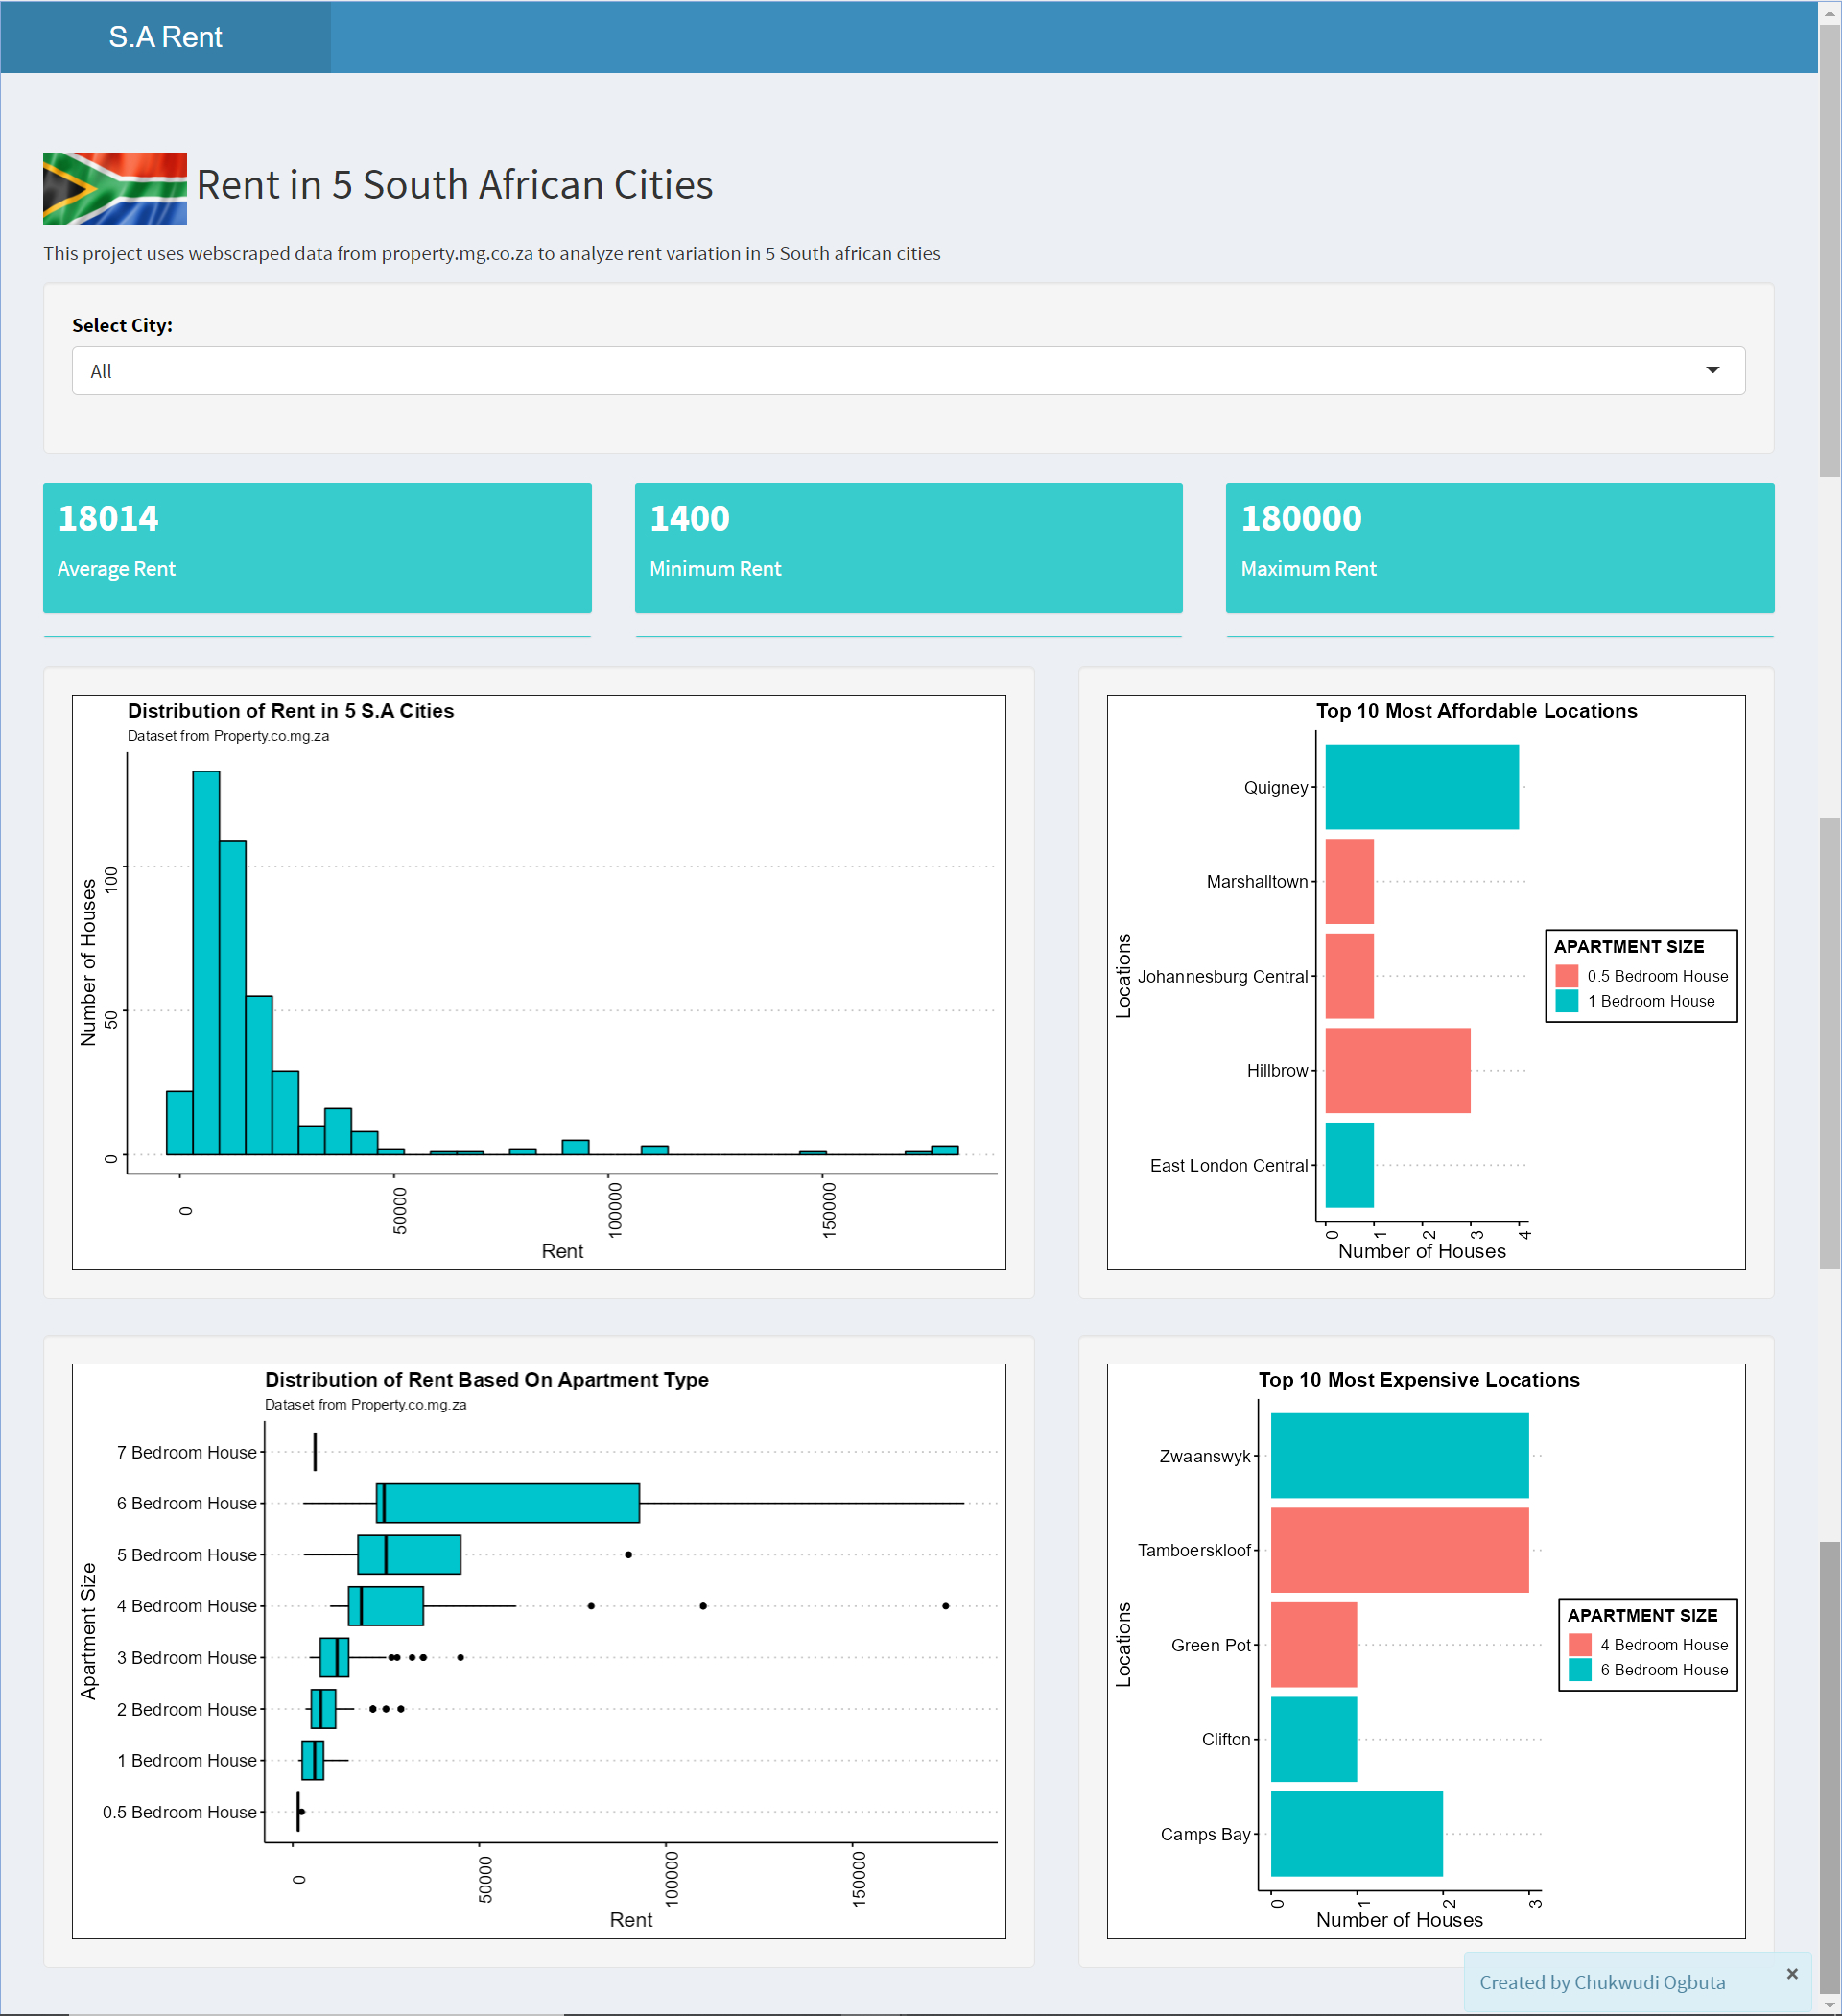Screen dimensions: 1842x2016
Task: Close the Created by Chukwudi Ogbuta notification
Action: 1791,1973
